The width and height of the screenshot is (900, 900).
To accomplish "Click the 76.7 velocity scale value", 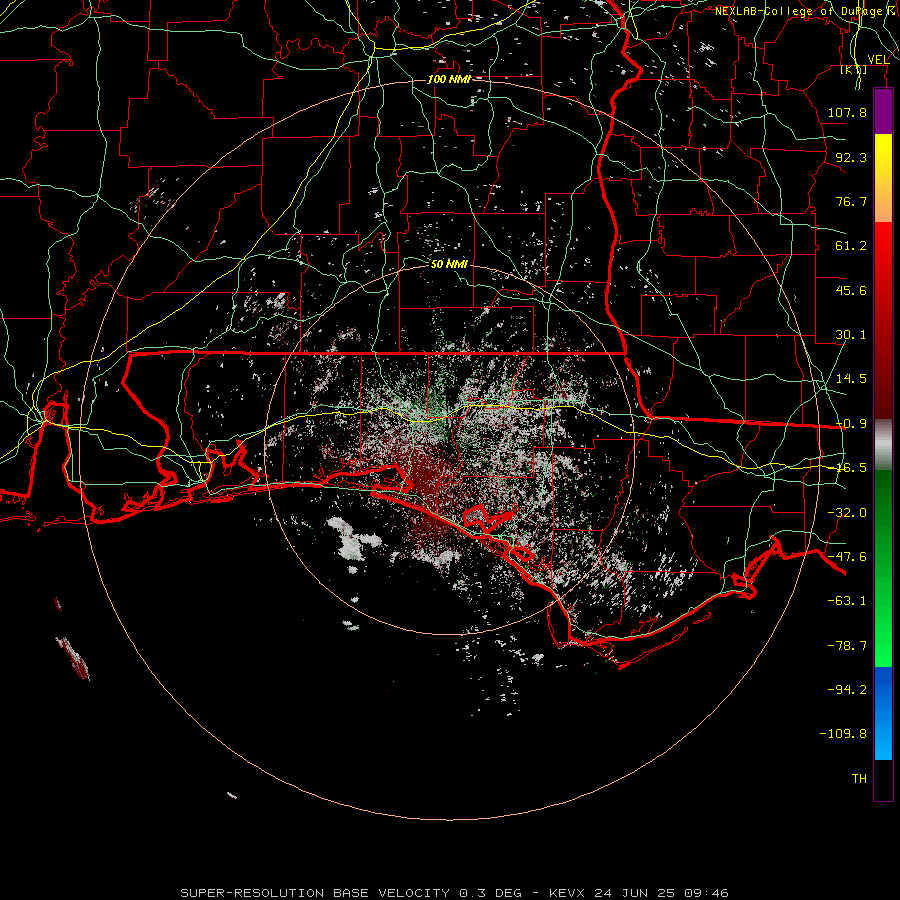I will (851, 201).
